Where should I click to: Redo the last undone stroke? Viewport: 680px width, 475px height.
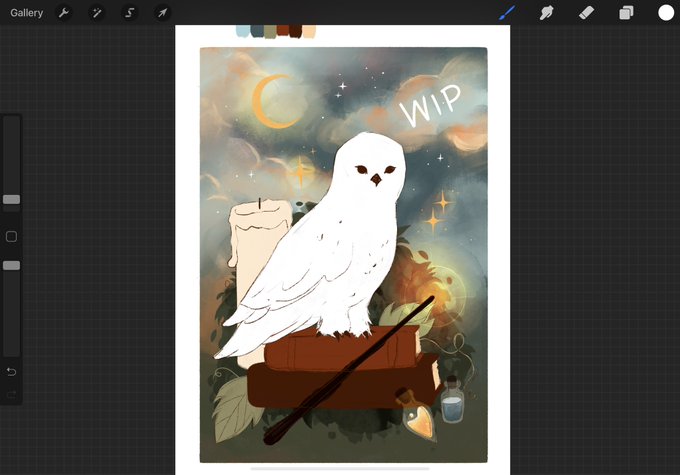pyautogui.click(x=12, y=394)
